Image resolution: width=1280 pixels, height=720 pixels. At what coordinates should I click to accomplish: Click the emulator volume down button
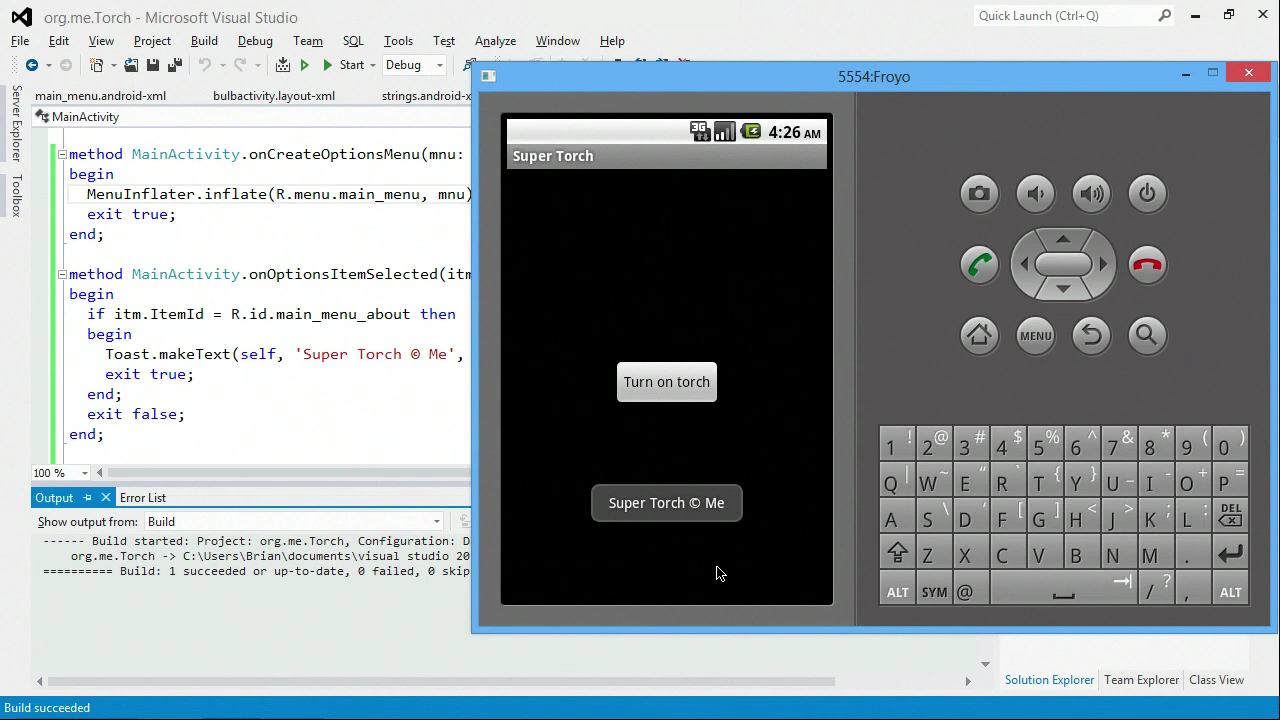pos(1035,194)
